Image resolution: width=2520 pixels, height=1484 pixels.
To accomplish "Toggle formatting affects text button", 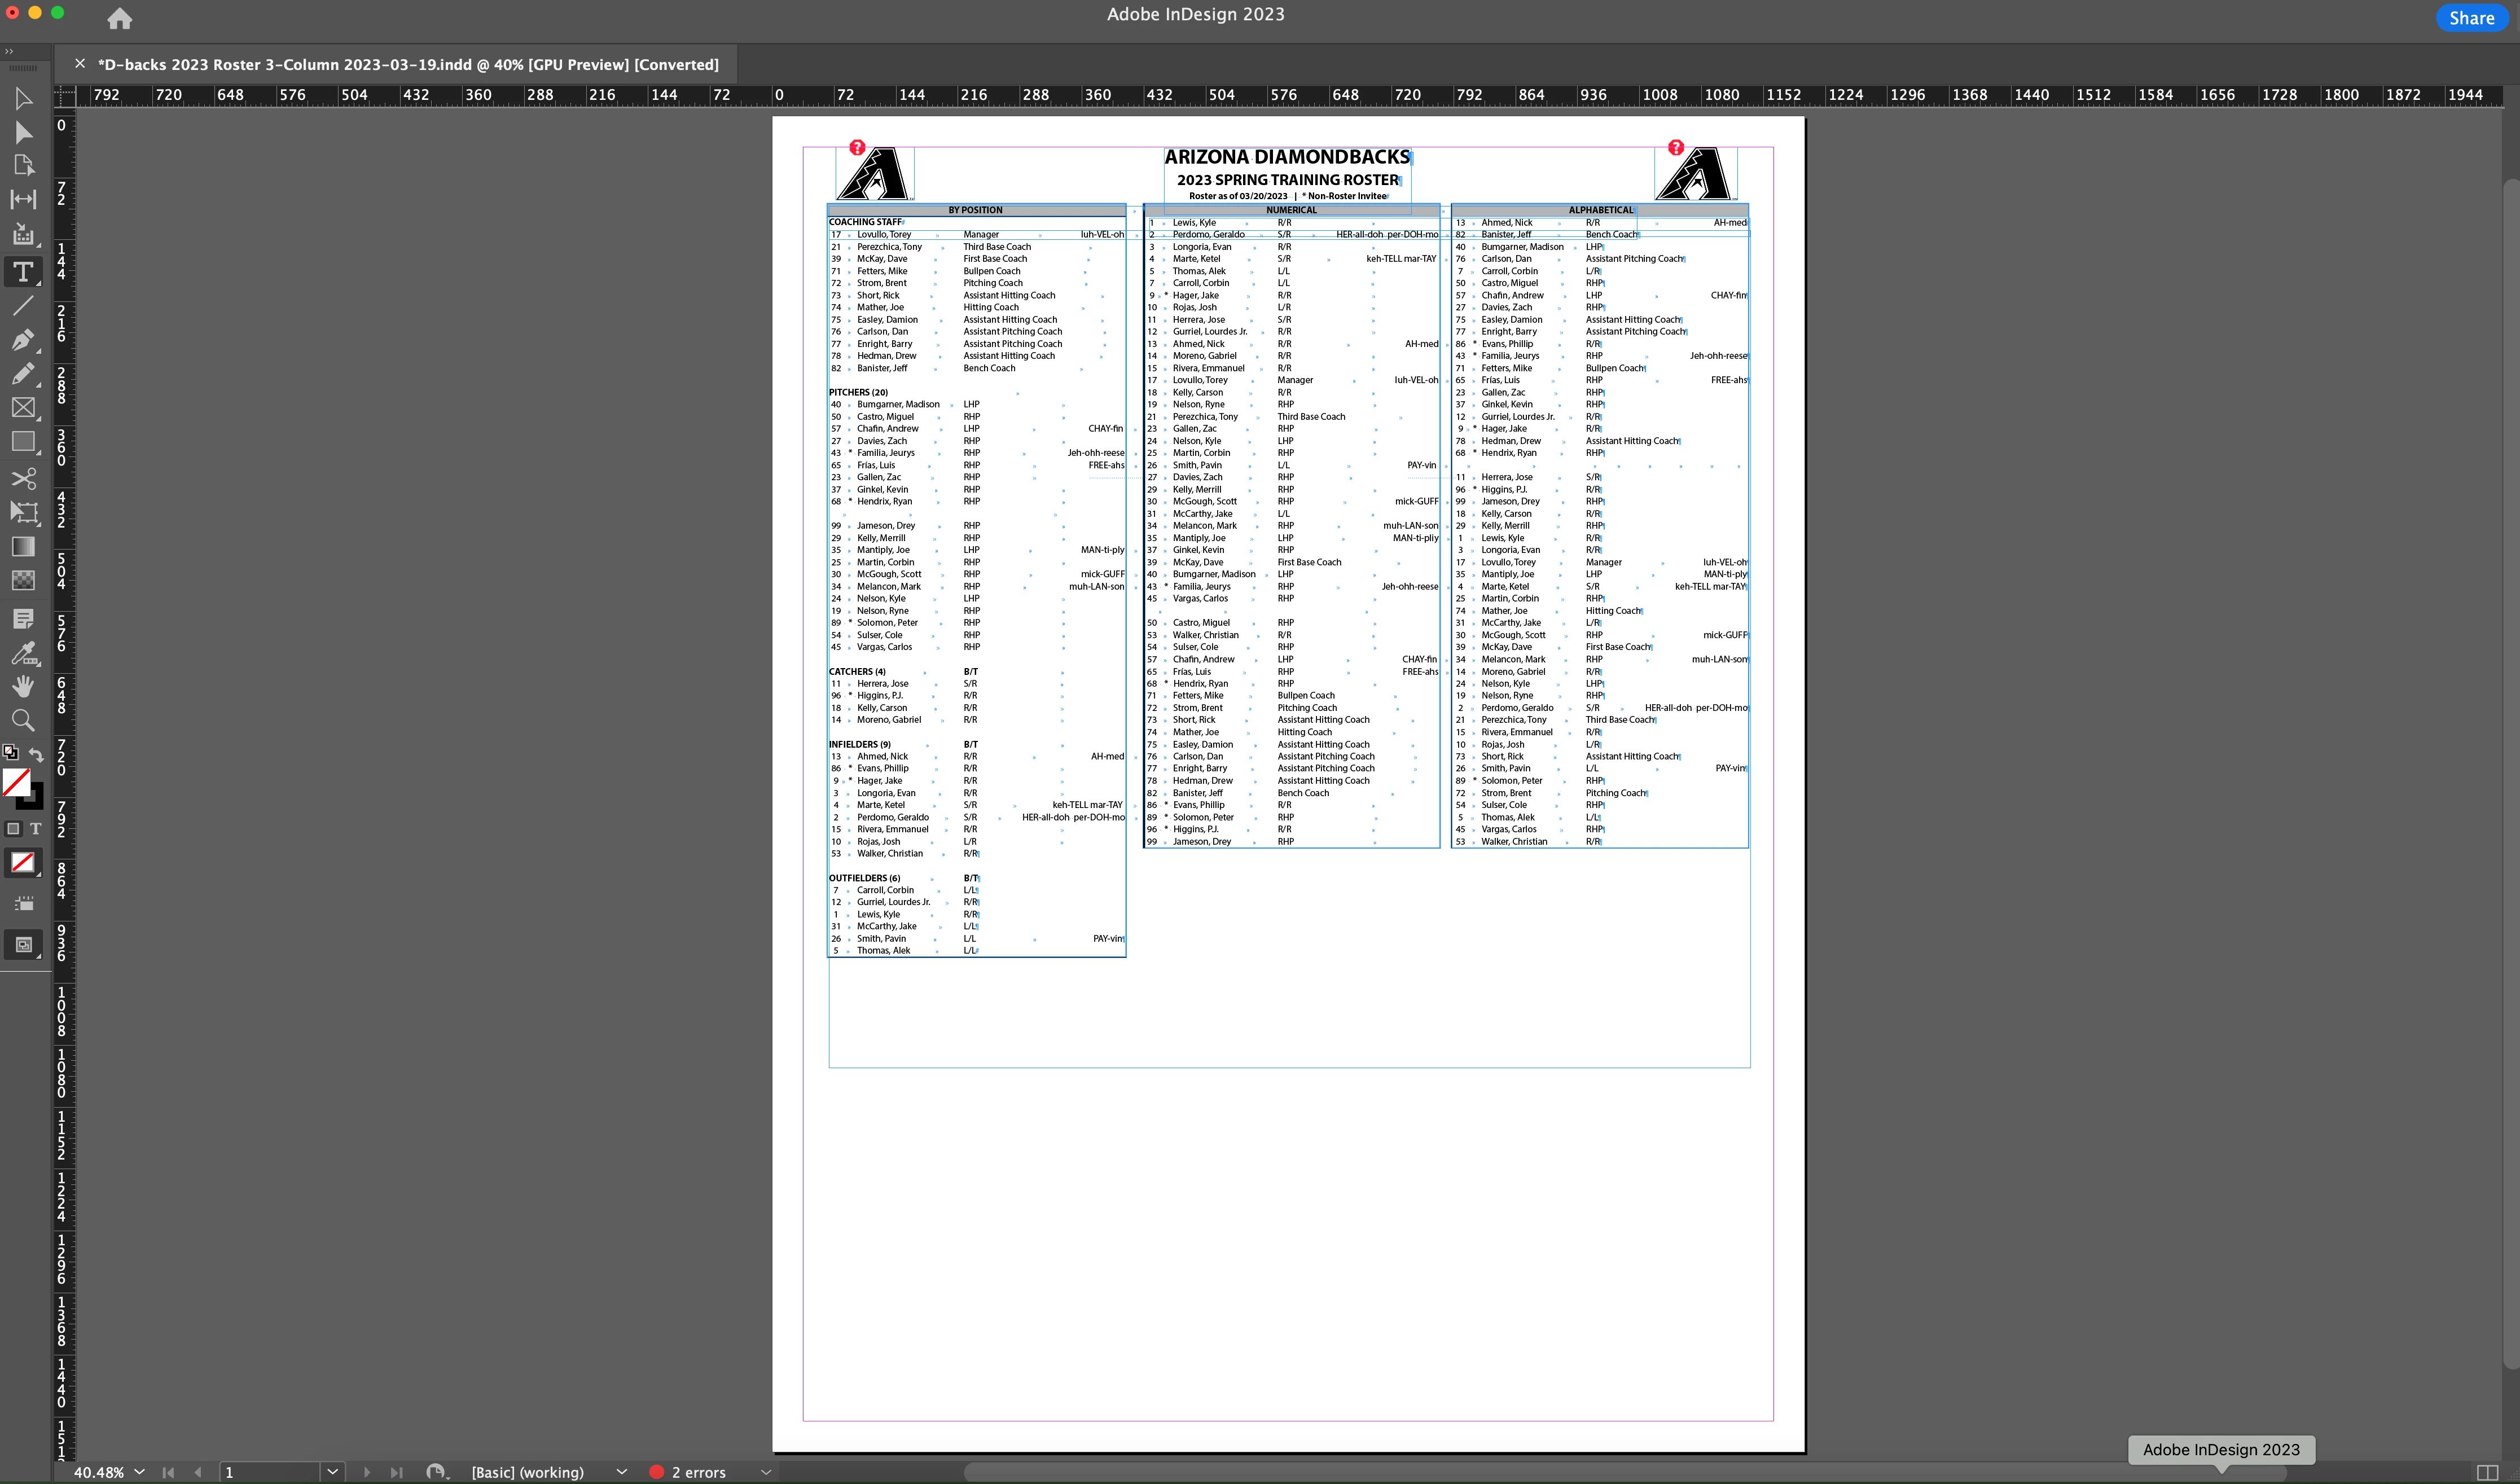I will (x=36, y=829).
